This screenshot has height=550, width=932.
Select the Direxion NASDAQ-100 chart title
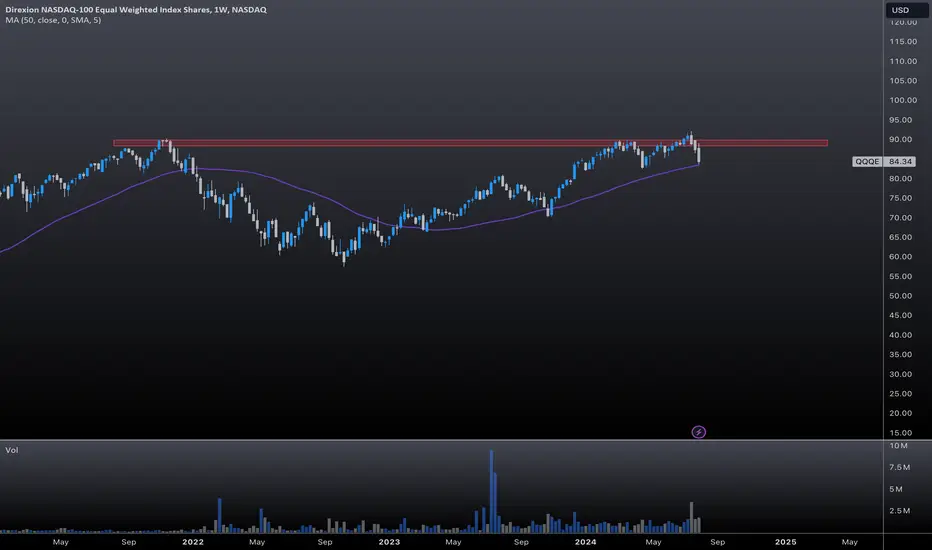point(136,10)
